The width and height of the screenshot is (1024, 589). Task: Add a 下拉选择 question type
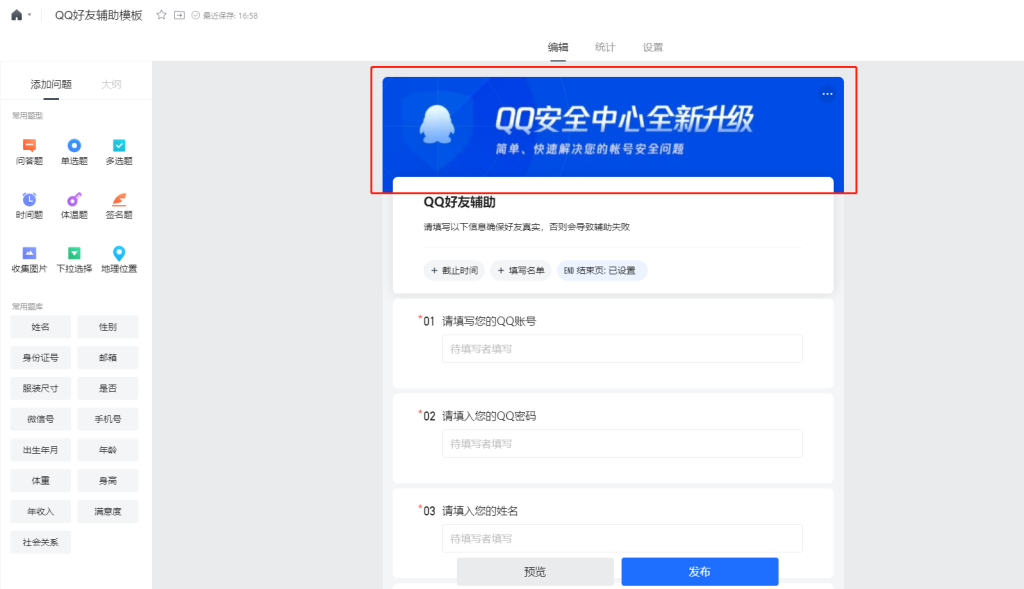(x=74, y=260)
